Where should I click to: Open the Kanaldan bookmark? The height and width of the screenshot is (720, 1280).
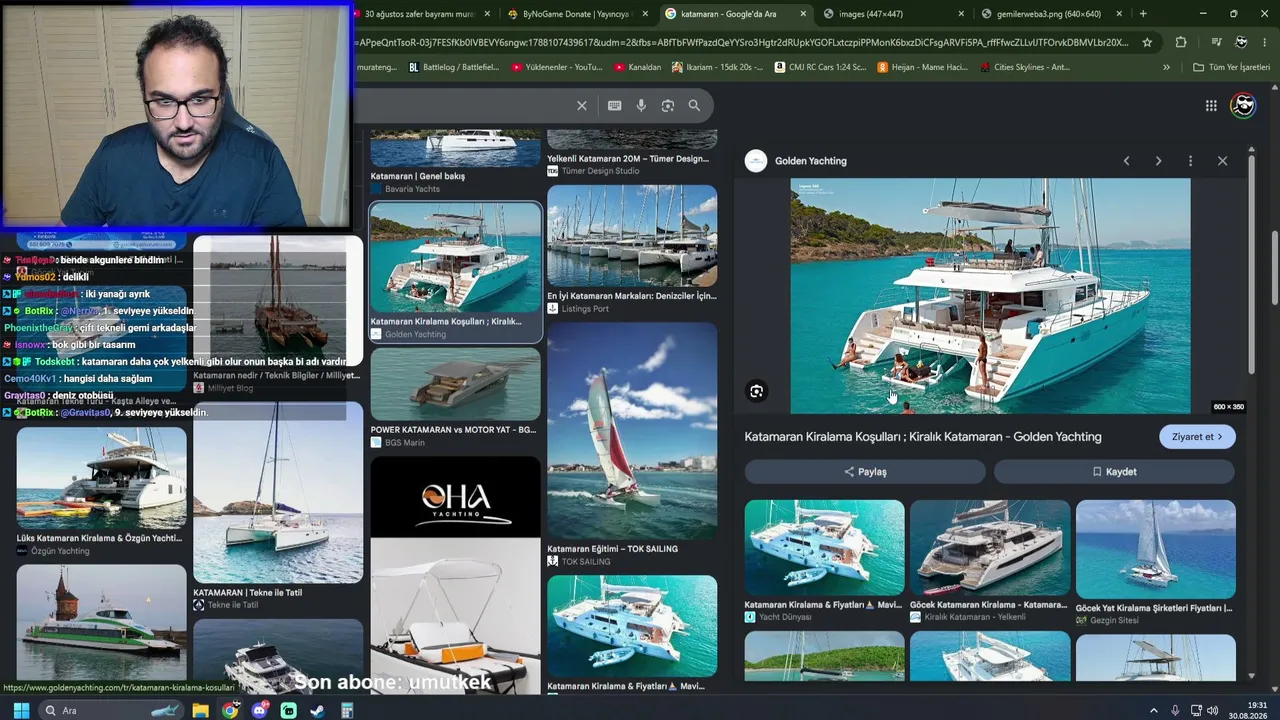coord(636,67)
